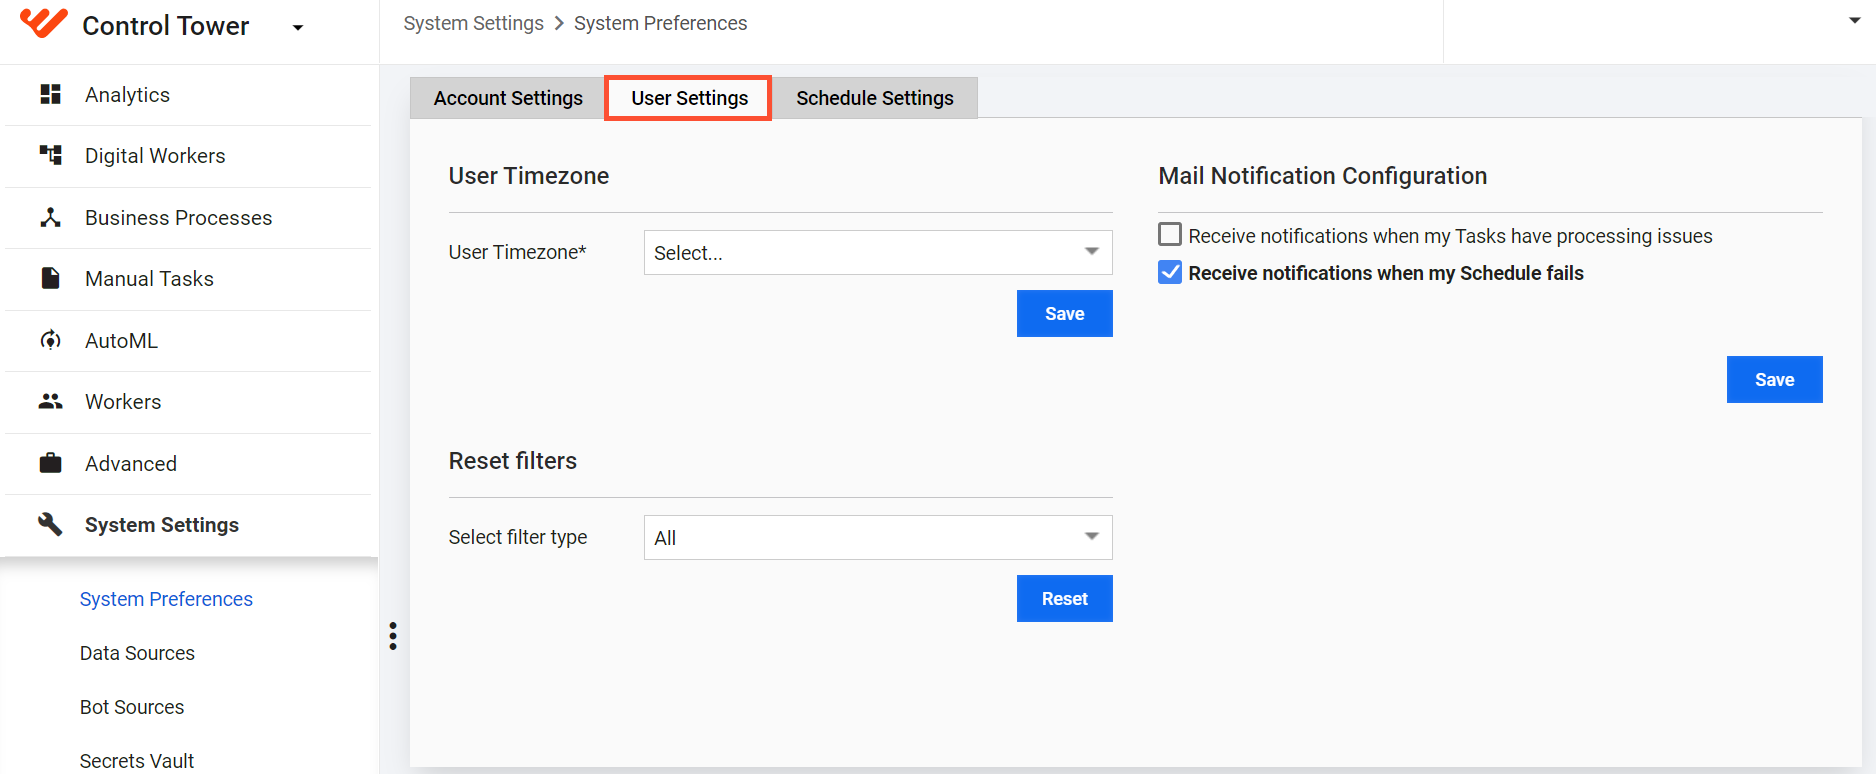Open the top-right user dropdown arrow
Image resolution: width=1876 pixels, height=774 pixels.
coord(1854,20)
